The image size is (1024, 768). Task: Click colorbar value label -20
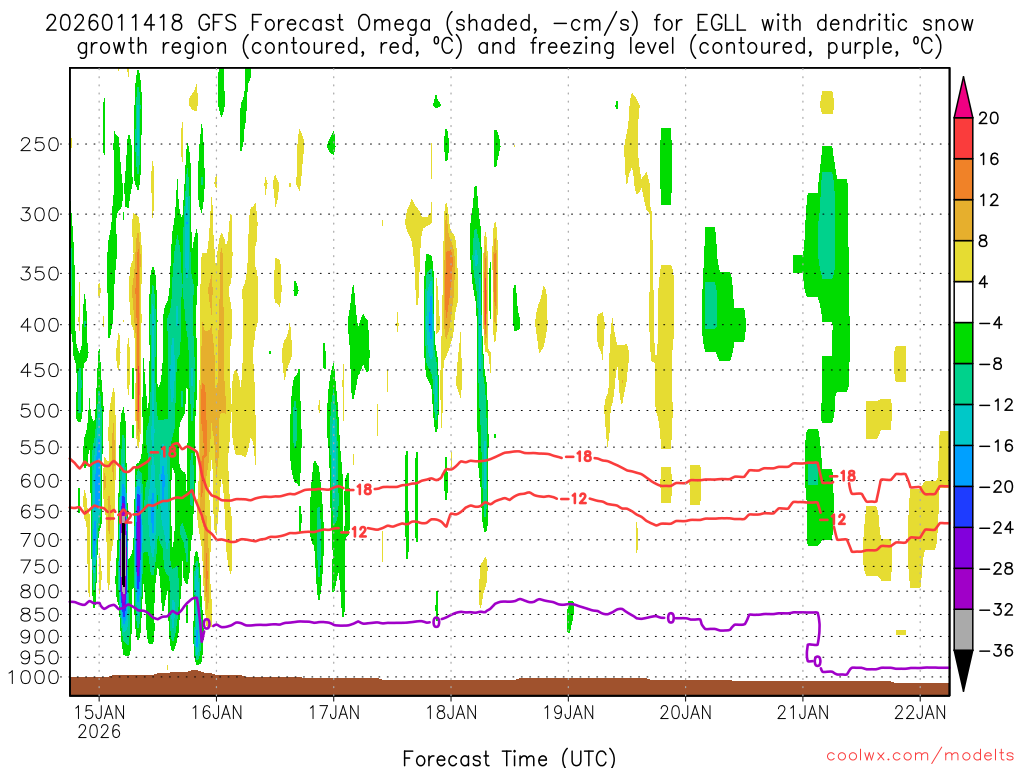[x=996, y=487]
